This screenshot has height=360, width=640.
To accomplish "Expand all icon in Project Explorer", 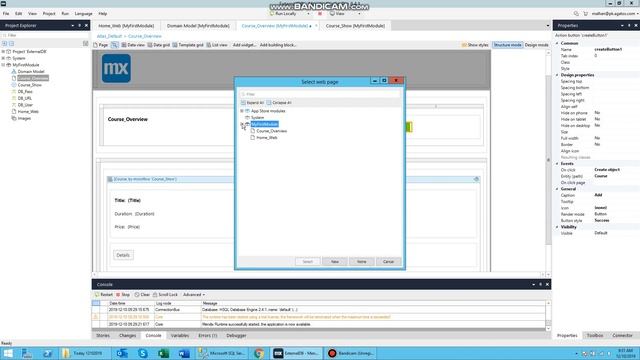I will [4, 43].
